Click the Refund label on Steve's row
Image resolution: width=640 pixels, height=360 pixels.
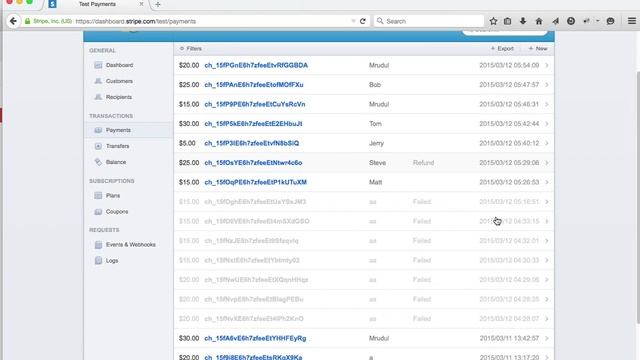pos(423,163)
